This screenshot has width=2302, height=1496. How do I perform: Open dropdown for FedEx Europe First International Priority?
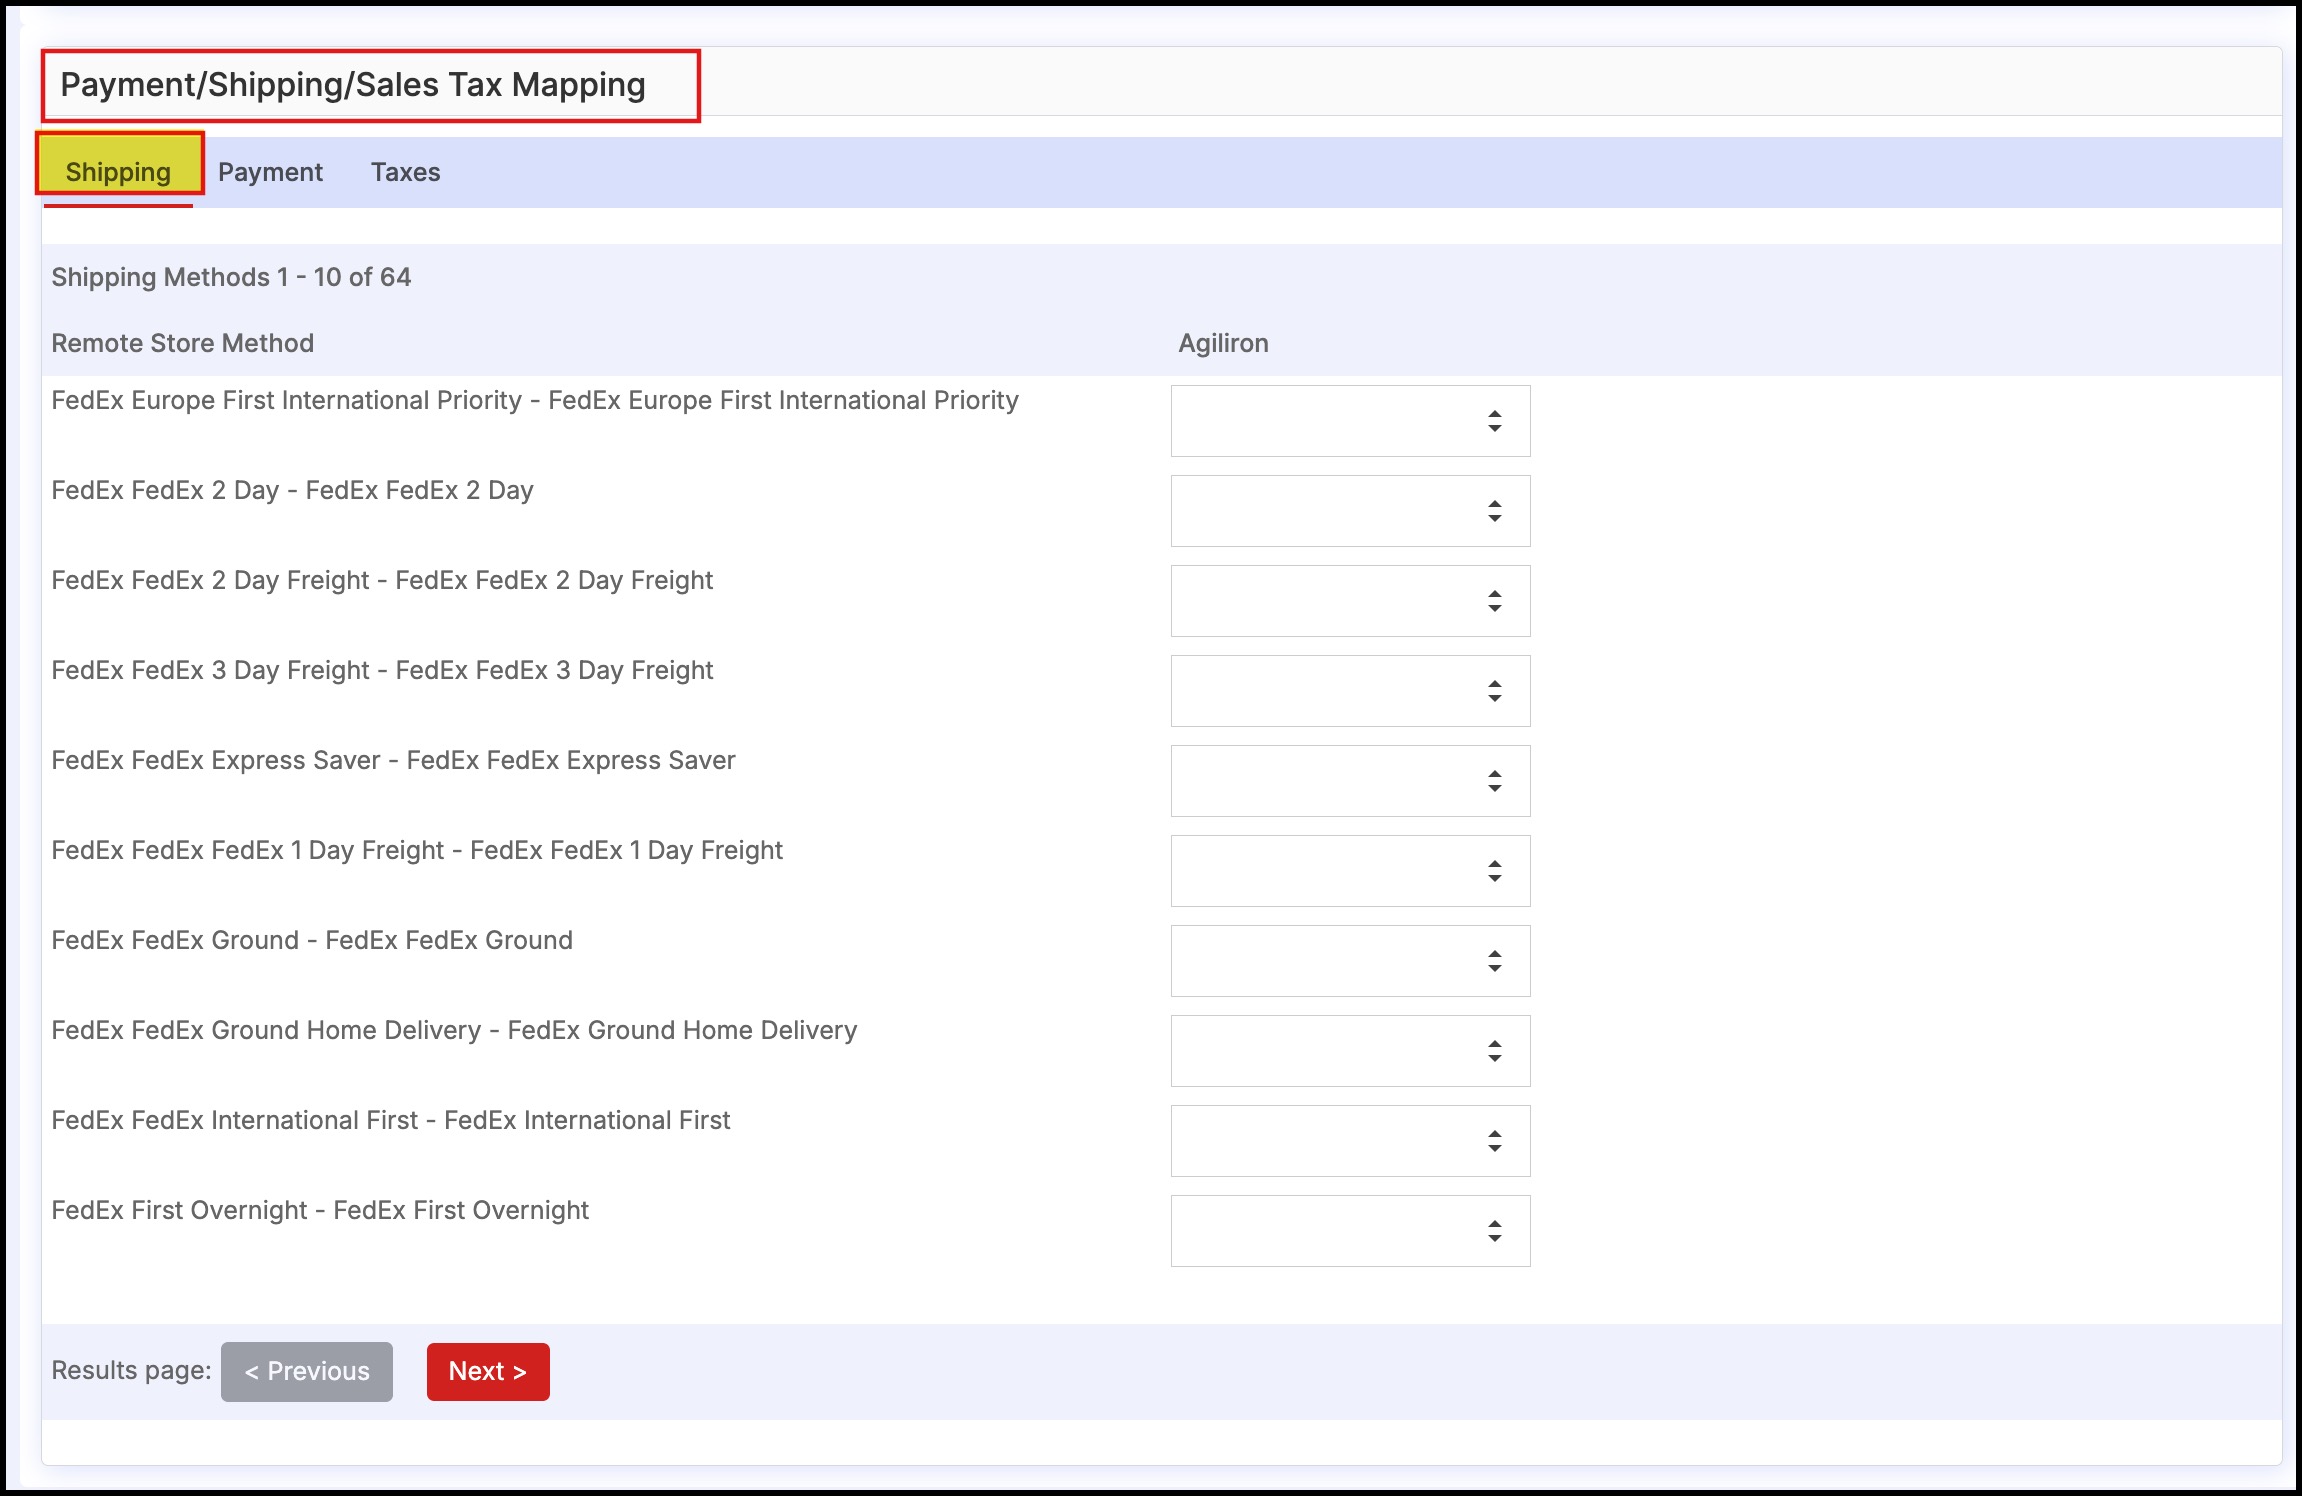coord(1350,421)
